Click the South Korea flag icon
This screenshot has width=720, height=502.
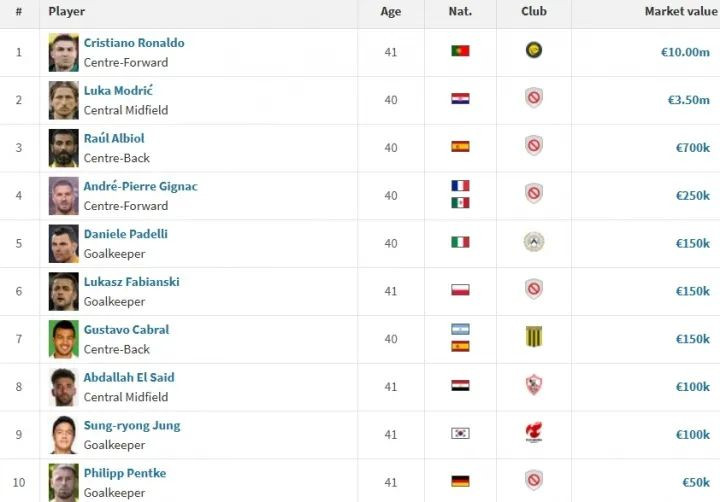[x=460, y=433]
